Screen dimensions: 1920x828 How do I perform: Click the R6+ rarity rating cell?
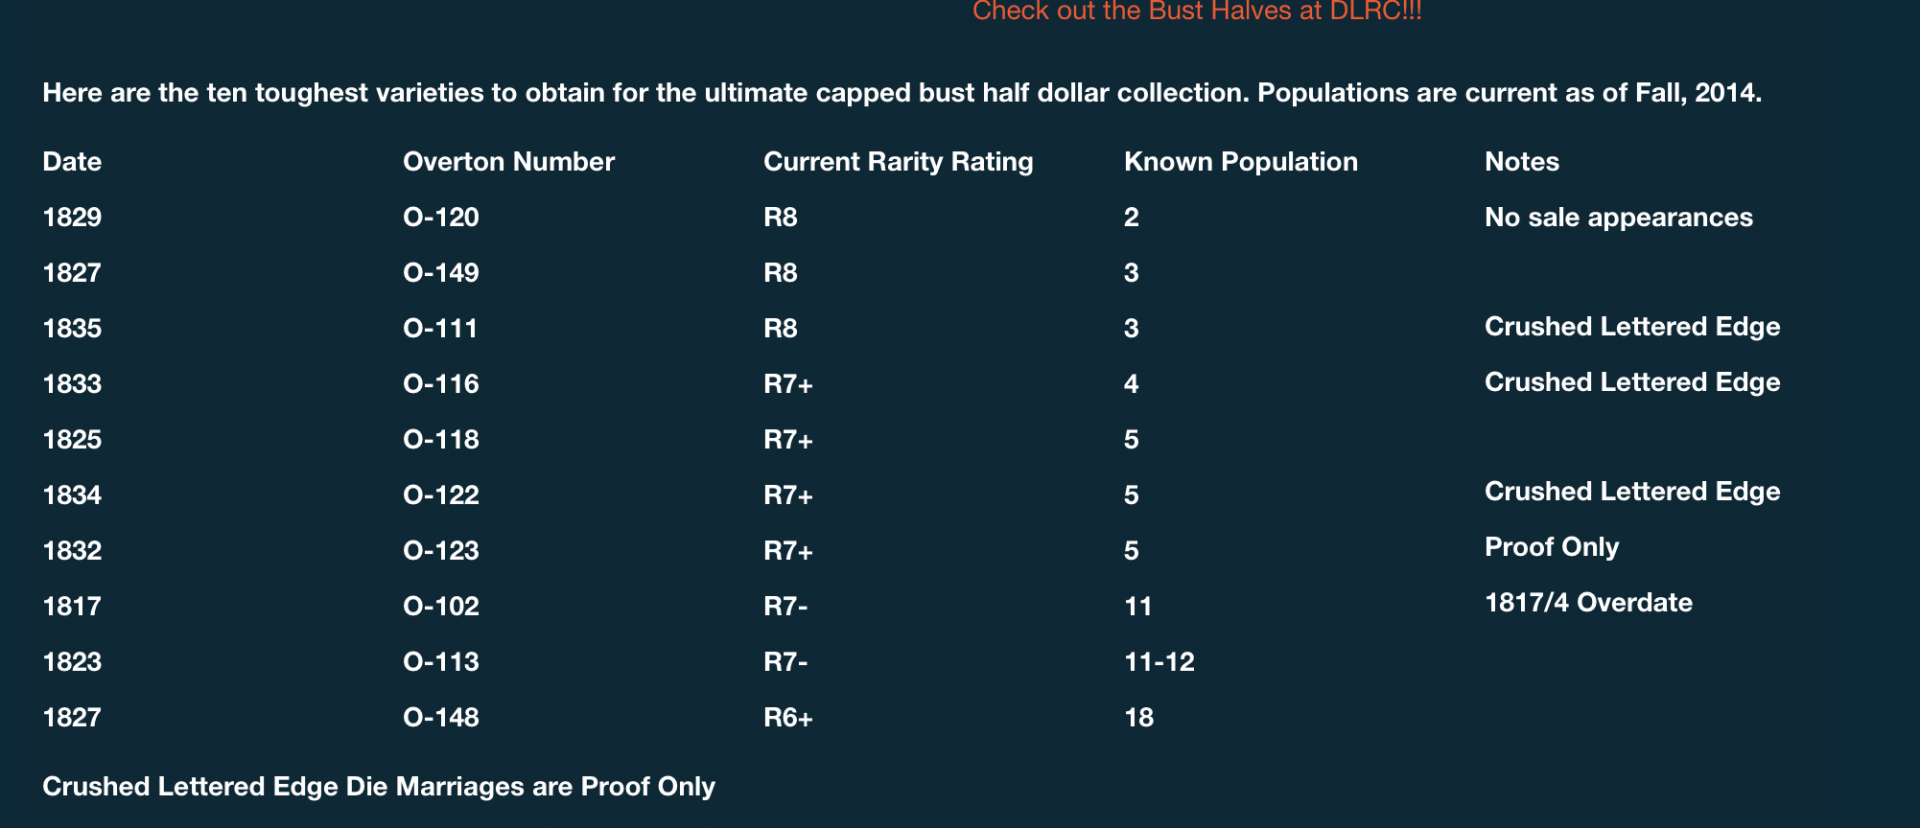[788, 718]
